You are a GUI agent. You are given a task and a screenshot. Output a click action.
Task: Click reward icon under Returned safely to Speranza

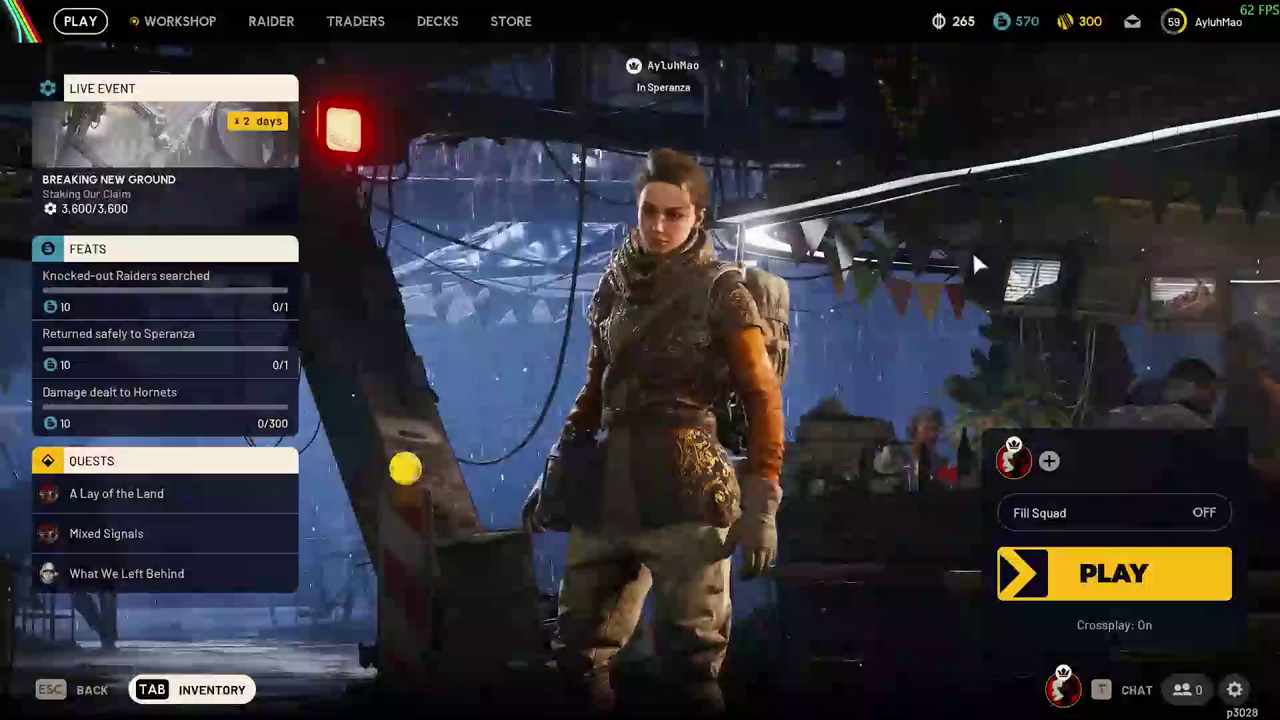point(50,365)
